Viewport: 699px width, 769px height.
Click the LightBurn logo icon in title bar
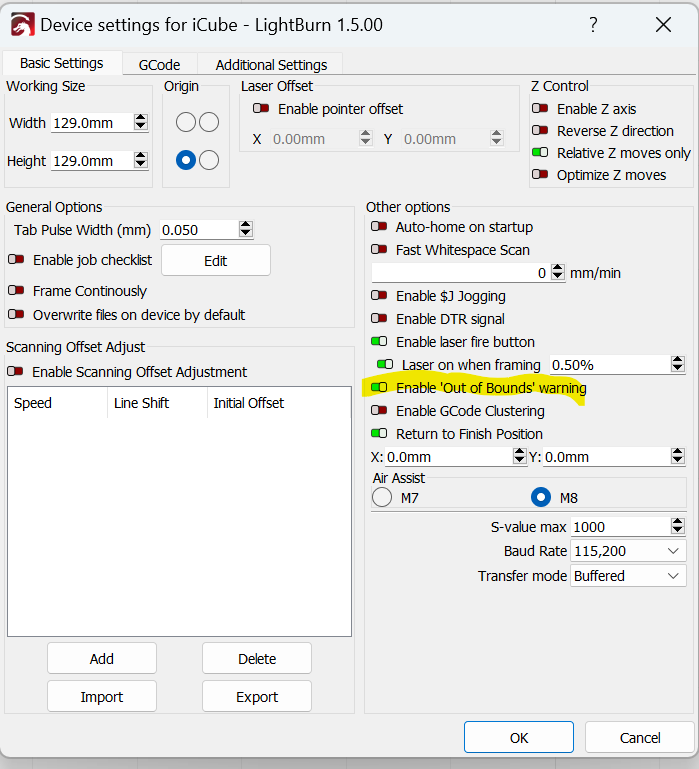[23, 25]
